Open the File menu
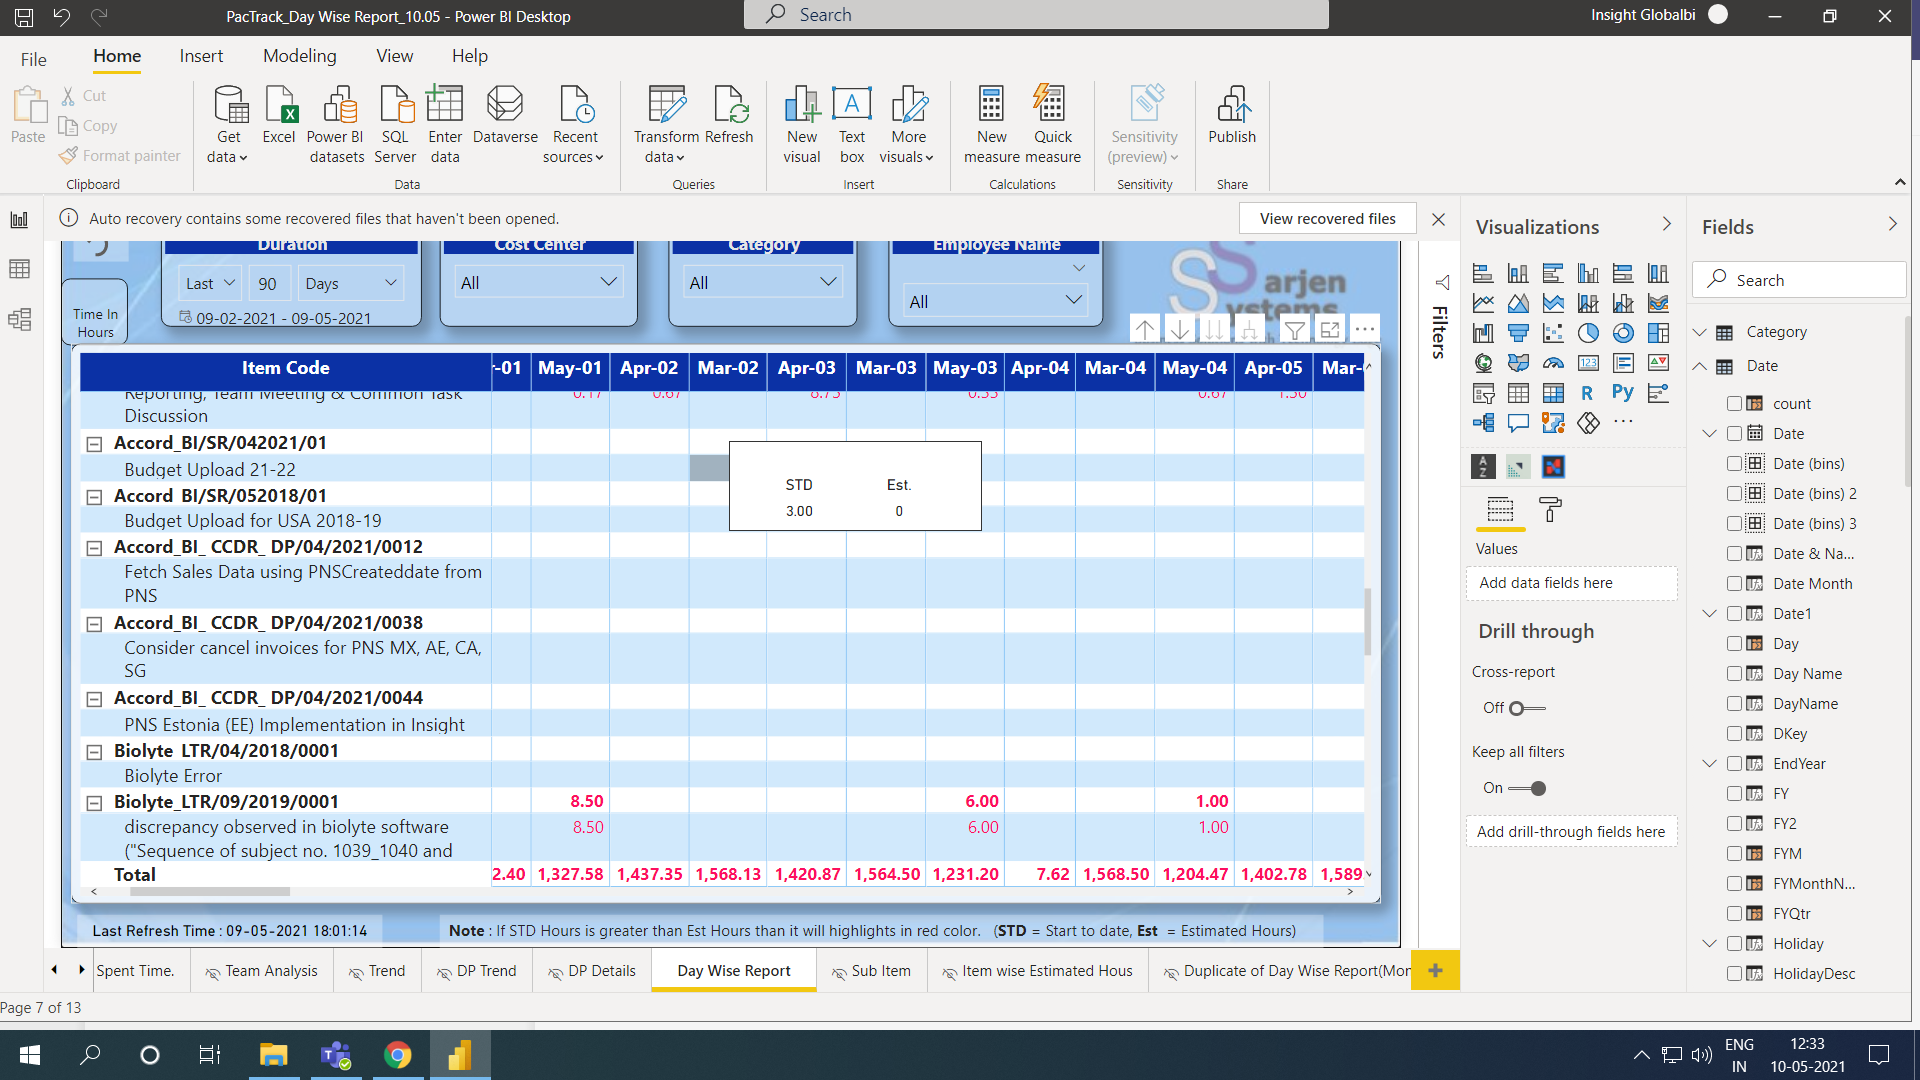This screenshot has height=1080, width=1920. pyautogui.click(x=34, y=59)
